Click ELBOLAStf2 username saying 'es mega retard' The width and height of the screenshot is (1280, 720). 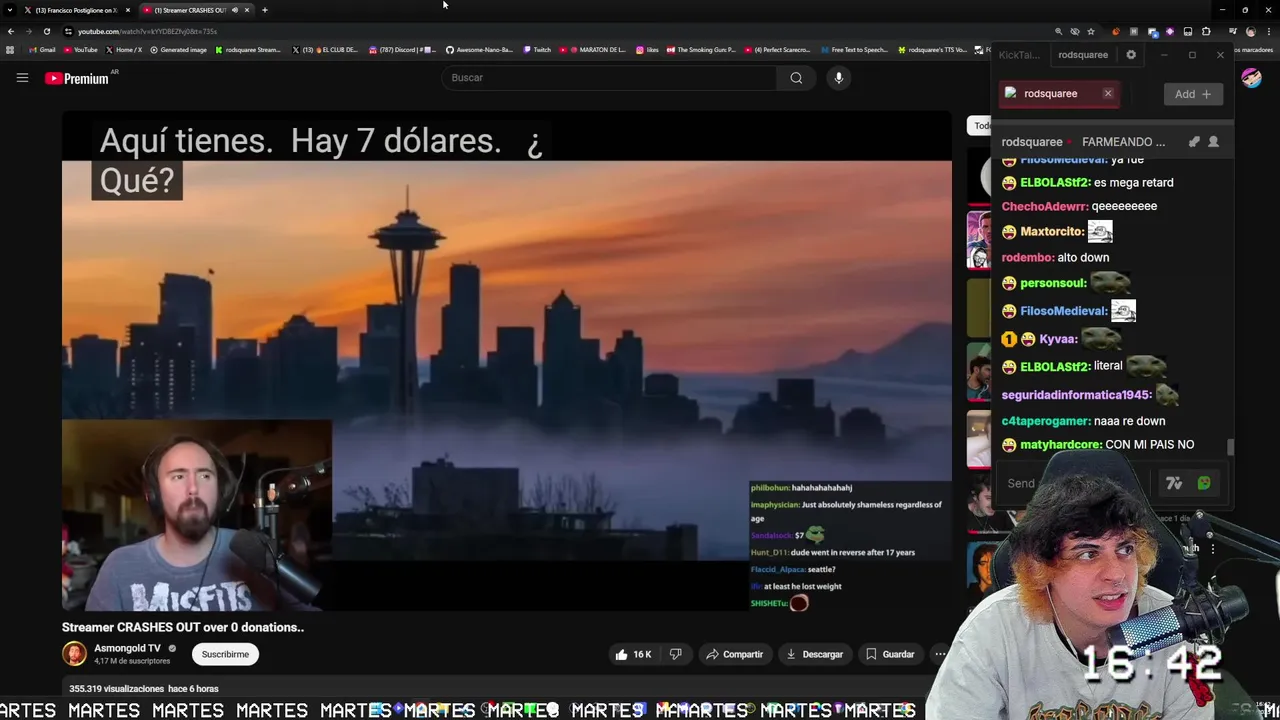click(1054, 183)
